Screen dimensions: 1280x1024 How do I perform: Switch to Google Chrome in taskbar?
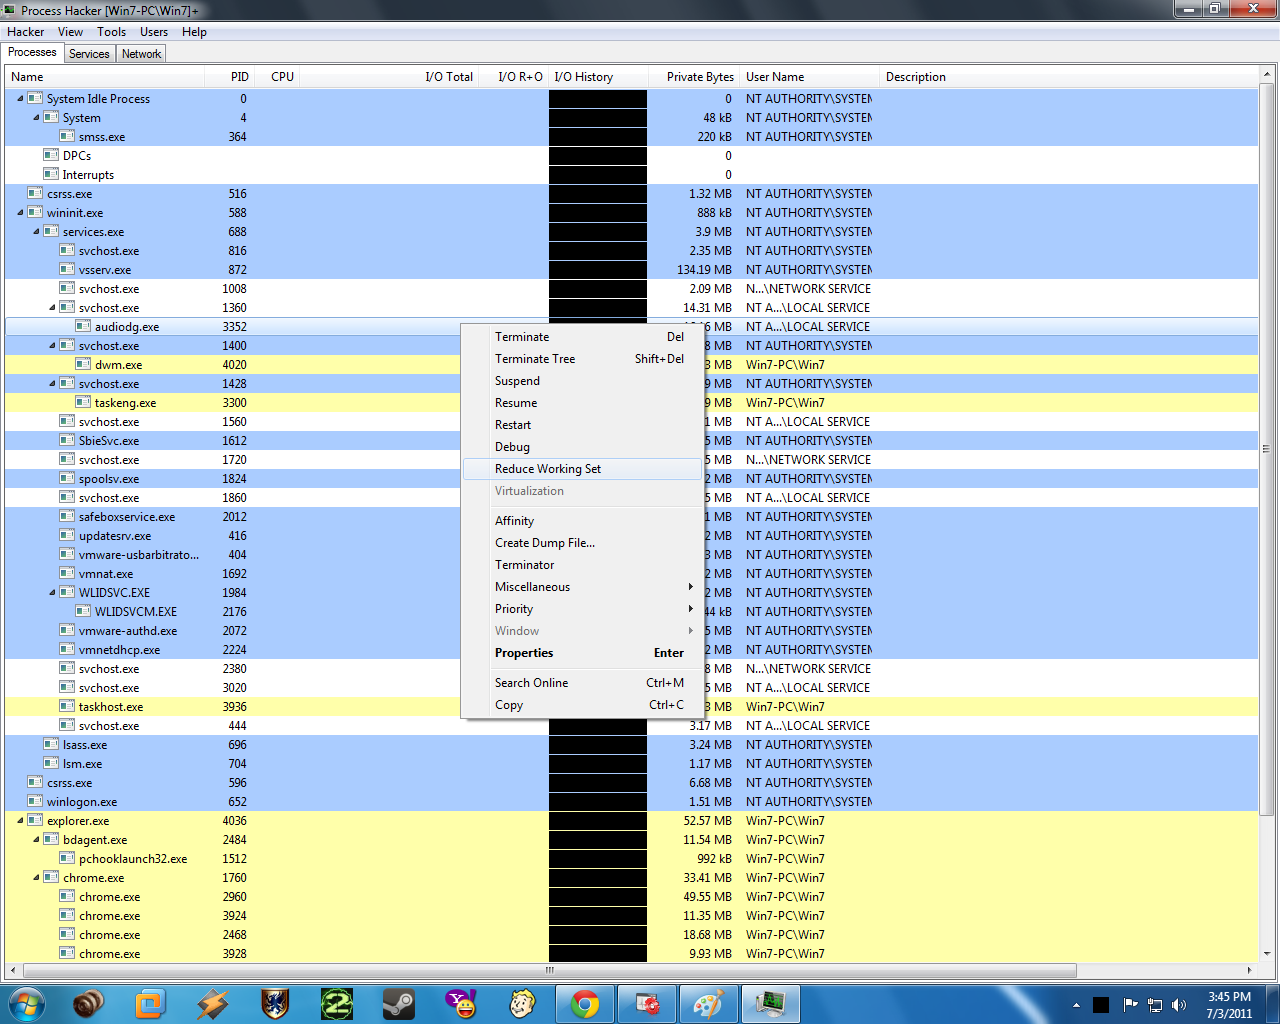coord(585,1003)
